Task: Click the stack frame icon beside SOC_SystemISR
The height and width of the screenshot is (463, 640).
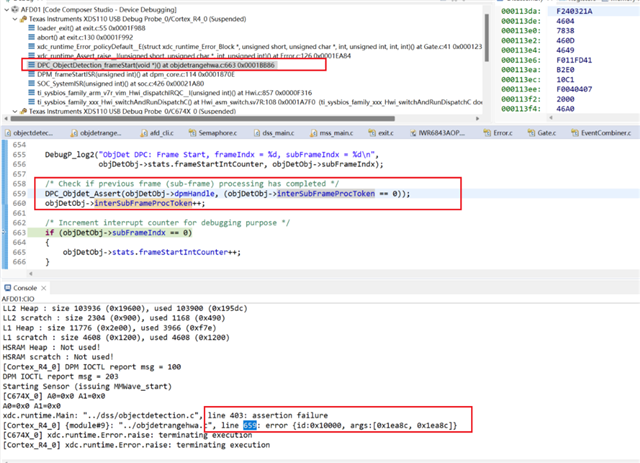Action: (31, 83)
